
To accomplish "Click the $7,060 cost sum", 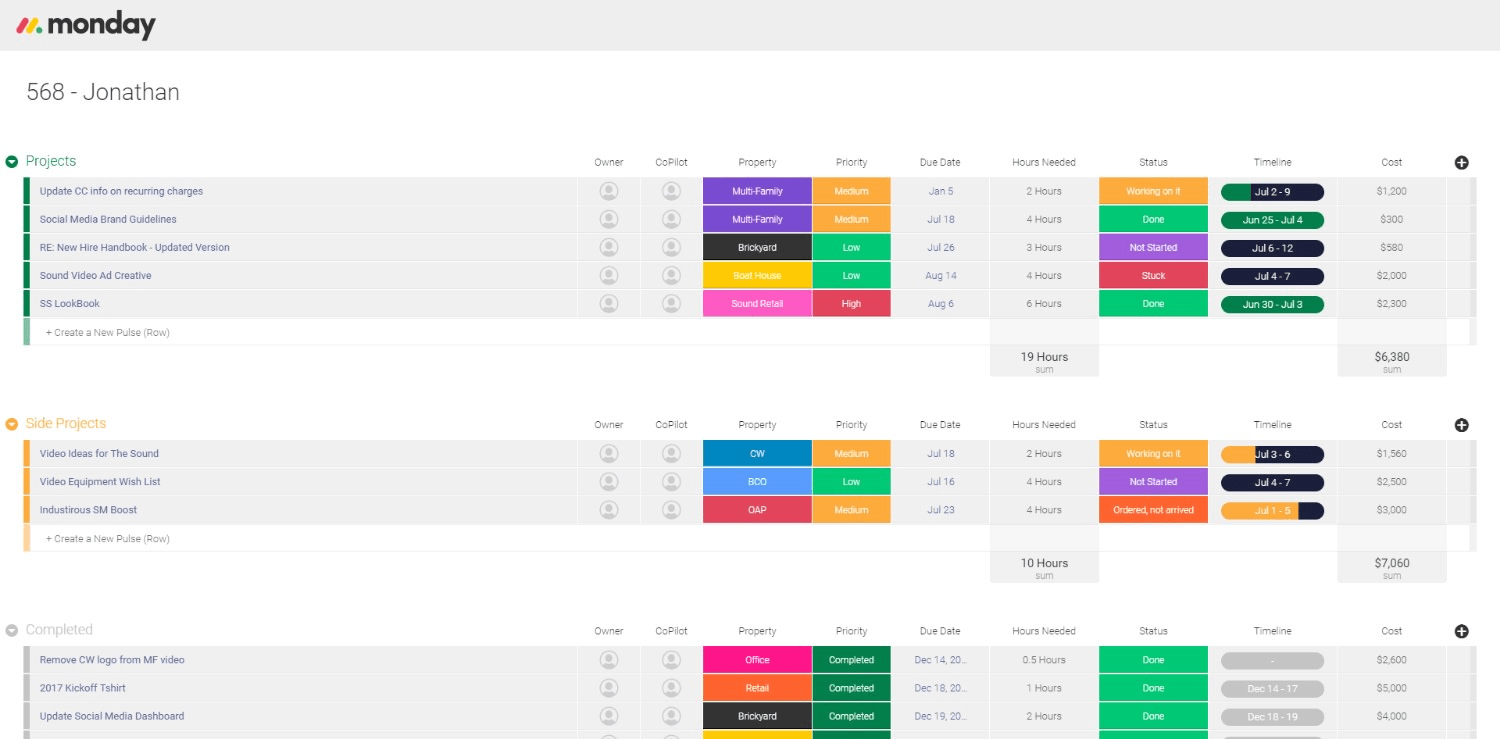I will [x=1392, y=568].
